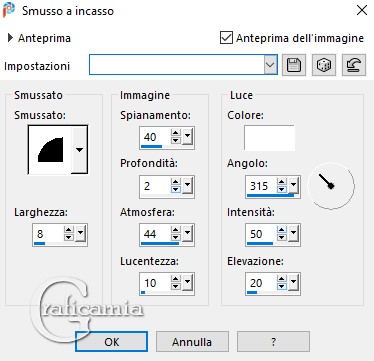The width and height of the screenshot is (374, 361).
Task: Click the Angolo light direction dial
Action: pos(331,186)
